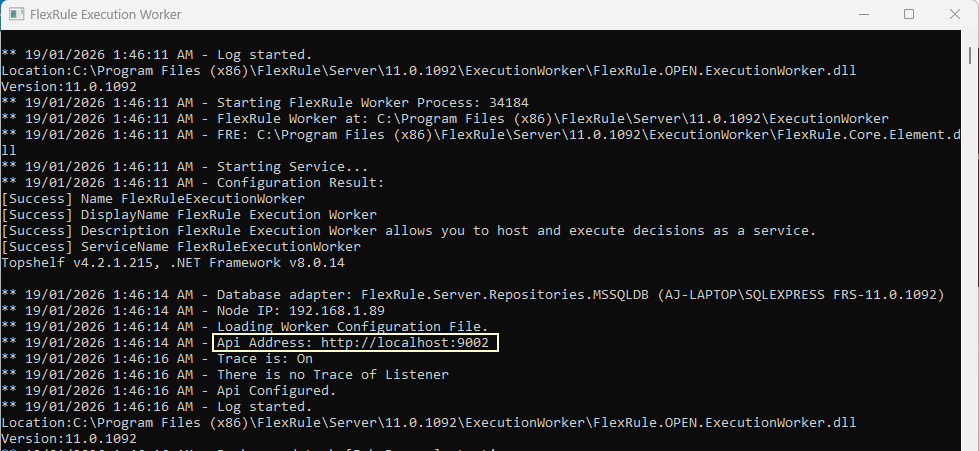Click the 'Trace is: On' log line
979x451 pixels.
[x=157, y=359]
